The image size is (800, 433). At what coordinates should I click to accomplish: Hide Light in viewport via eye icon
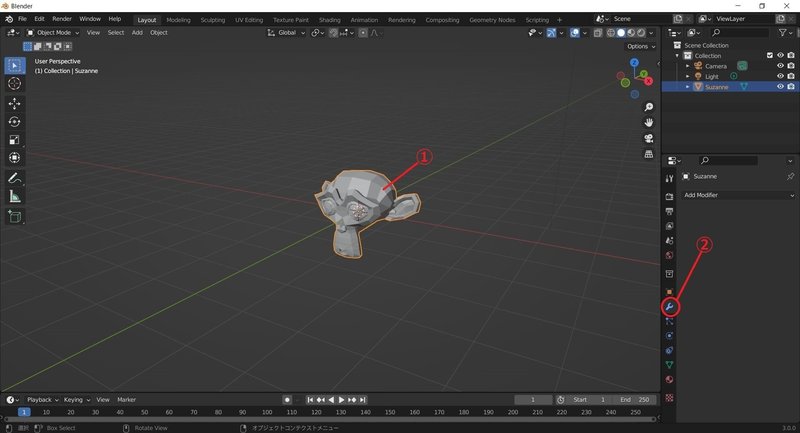point(780,76)
